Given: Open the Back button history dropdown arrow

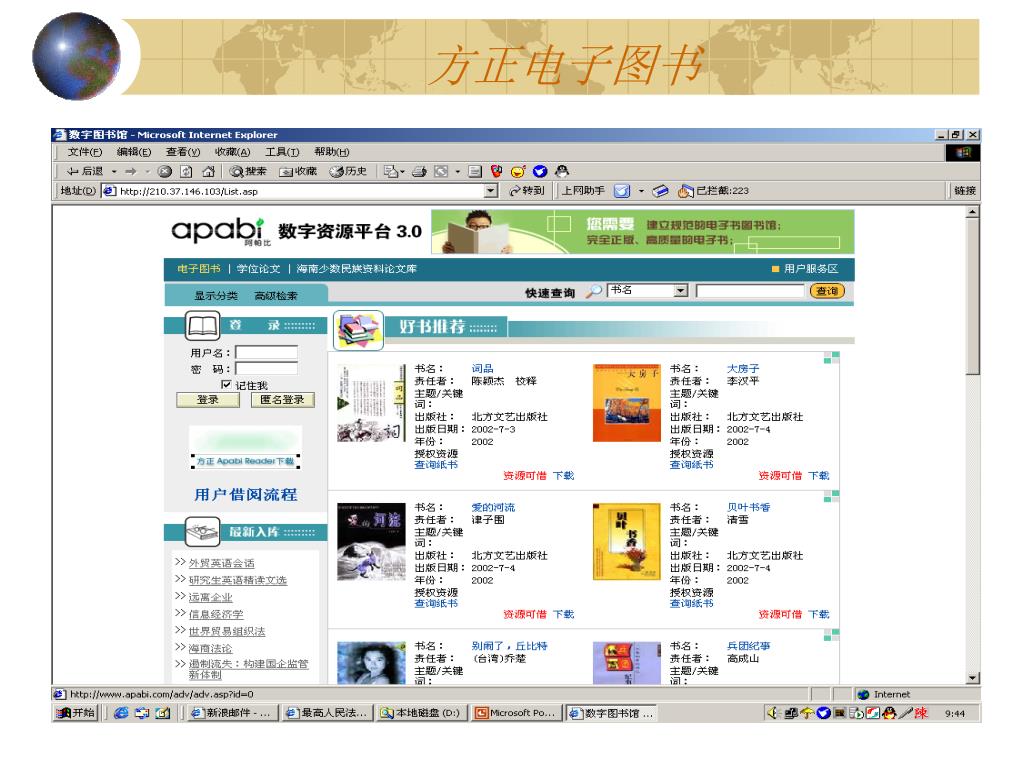Looking at the screenshot, I should click(x=114, y=171).
